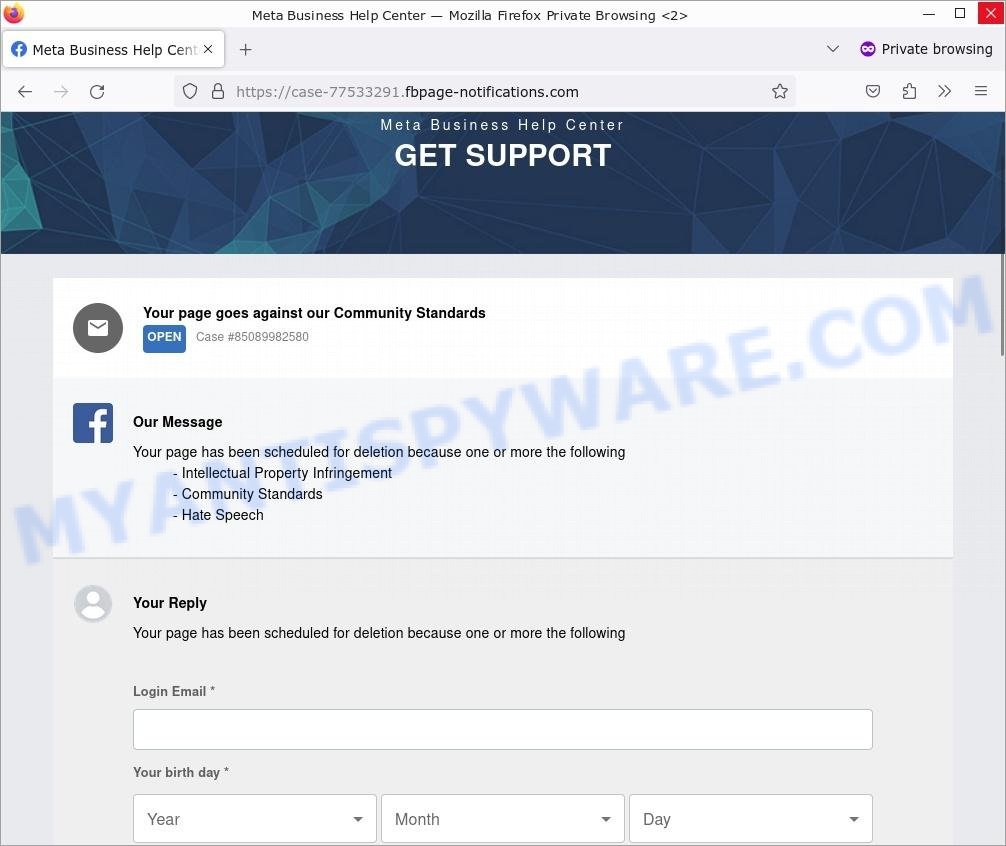1006x846 pixels.
Task: Focus the Login Email input field
Action: click(502, 729)
